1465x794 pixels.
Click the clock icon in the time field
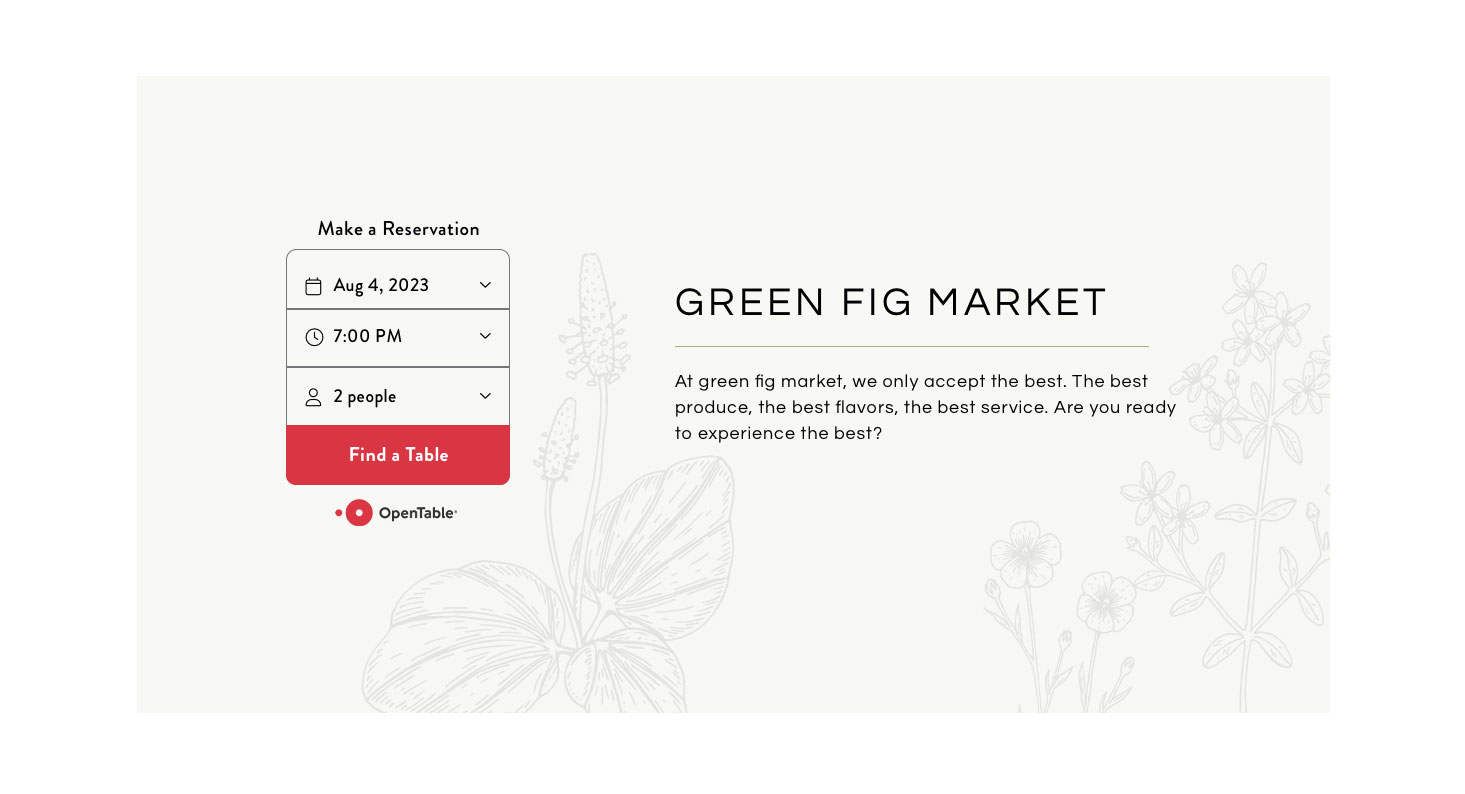(x=314, y=337)
